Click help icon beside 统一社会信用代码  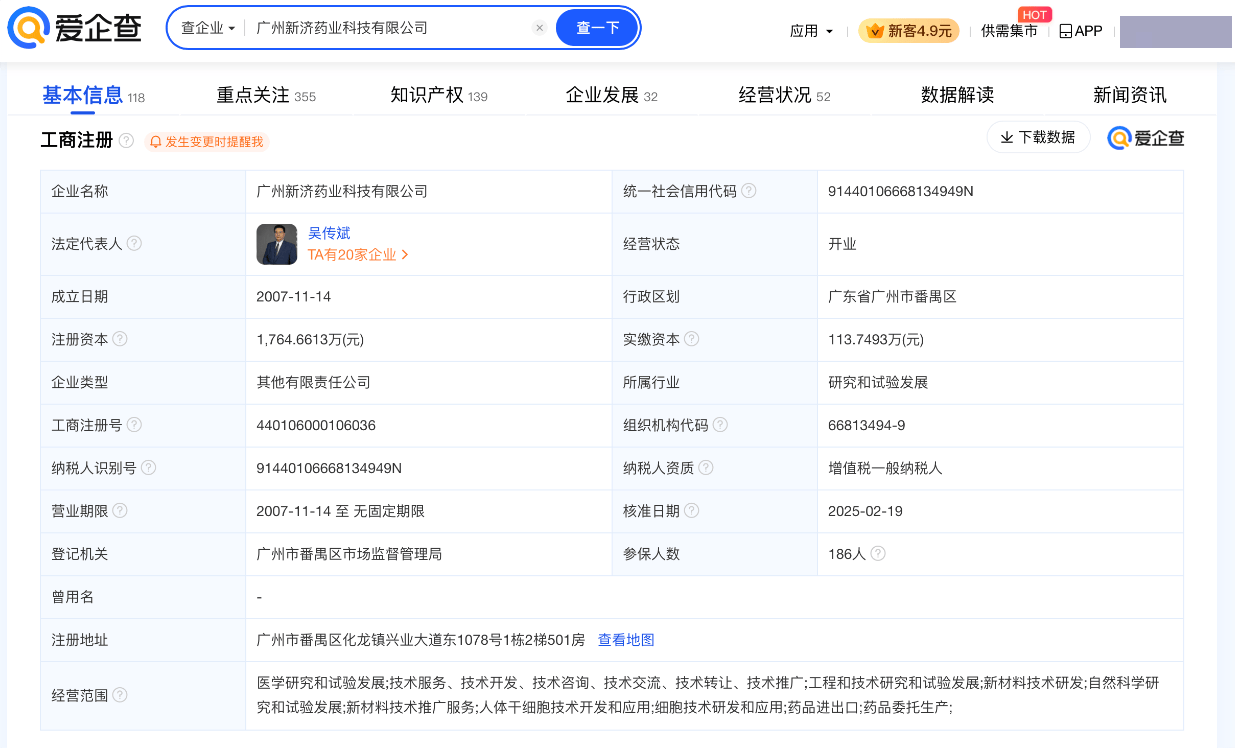[x=748, y=191]
